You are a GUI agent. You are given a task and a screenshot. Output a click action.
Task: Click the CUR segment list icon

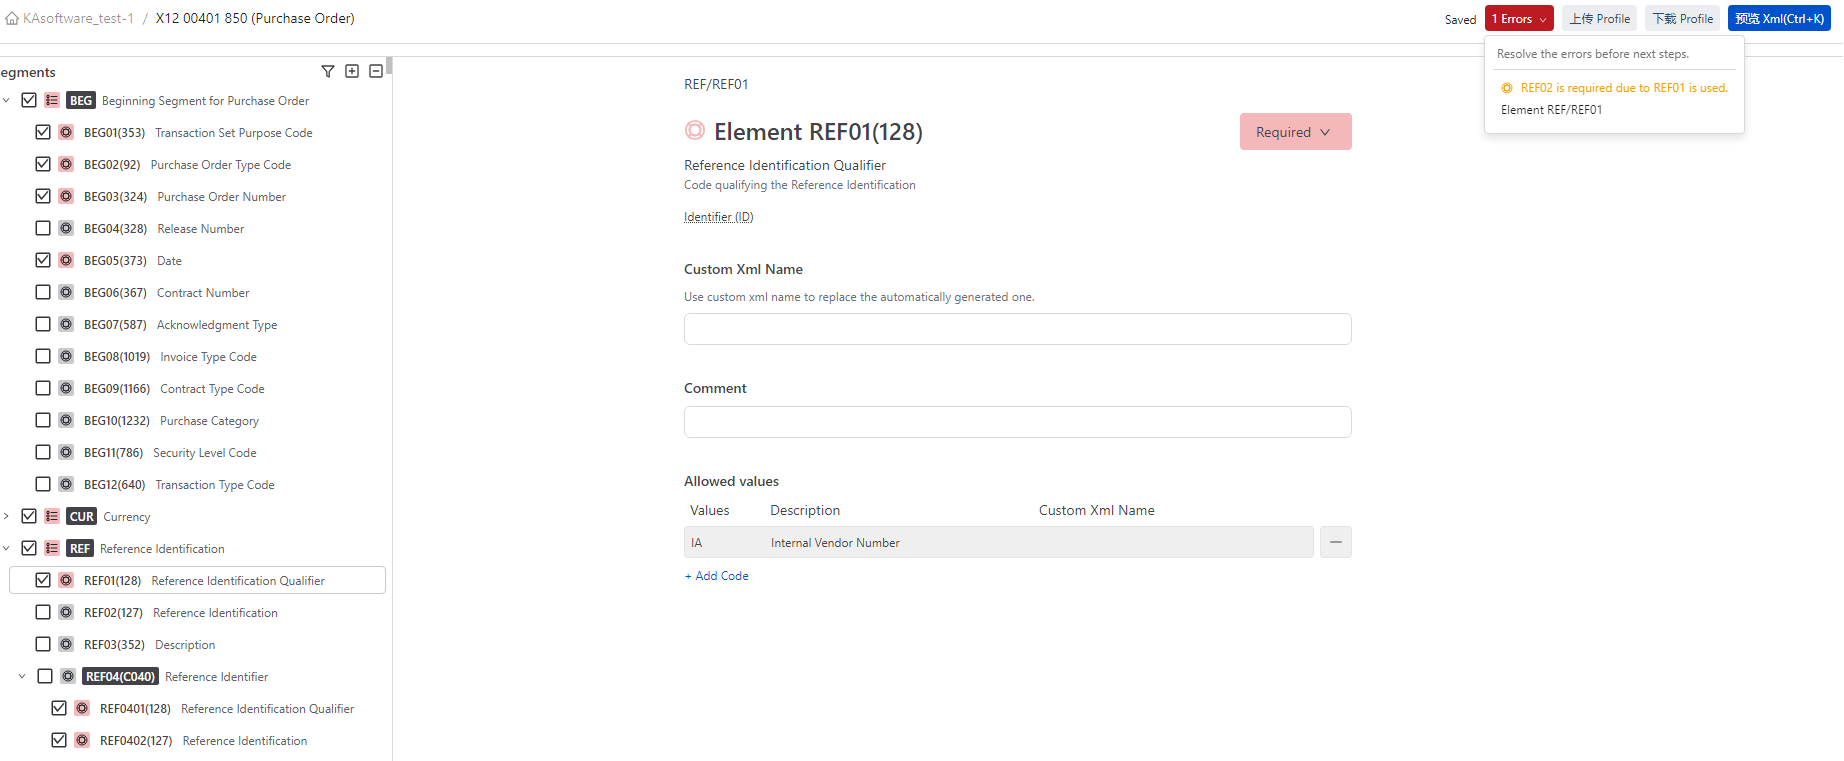pyautogui.click(x=52, y=516)
